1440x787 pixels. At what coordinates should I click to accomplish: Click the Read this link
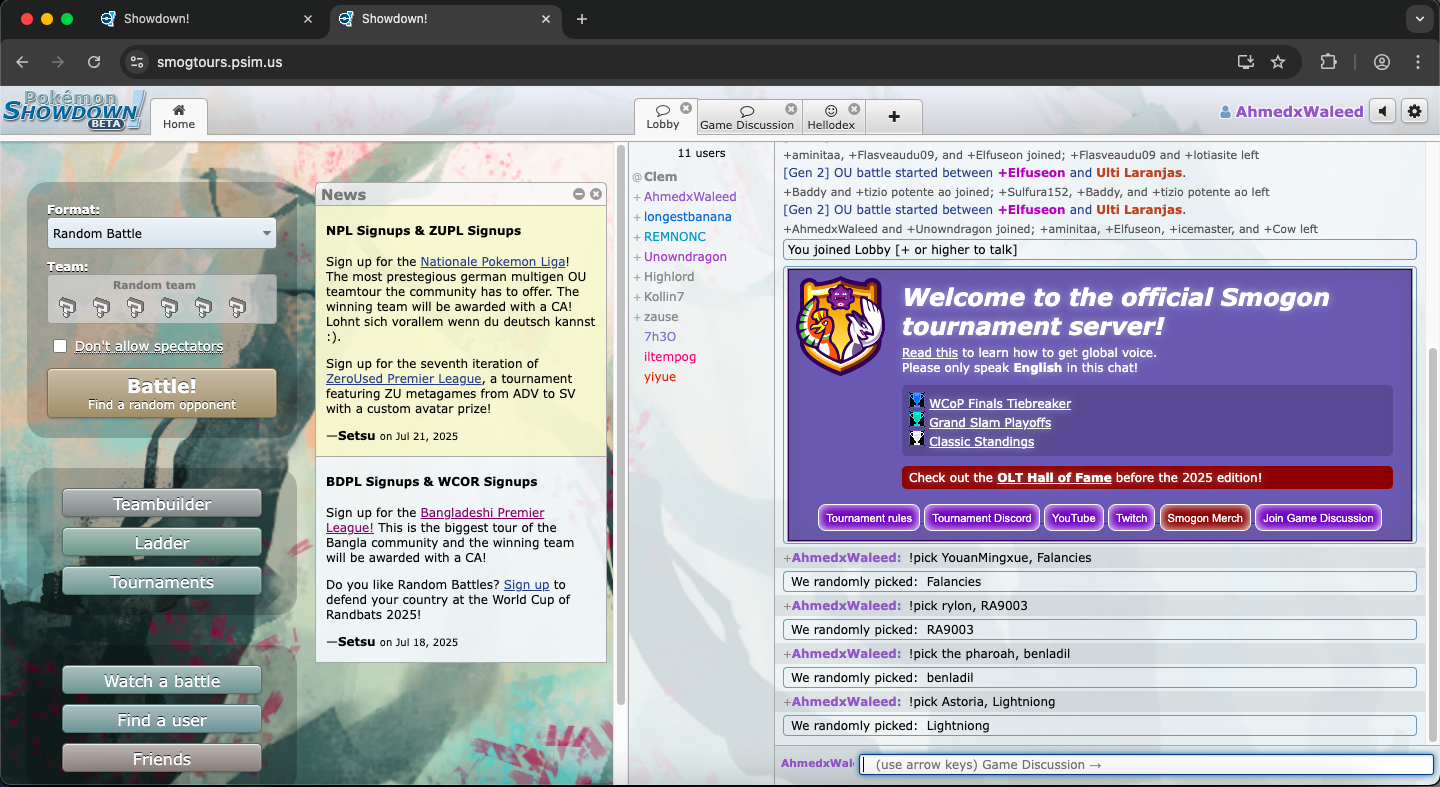coord(930,353)
